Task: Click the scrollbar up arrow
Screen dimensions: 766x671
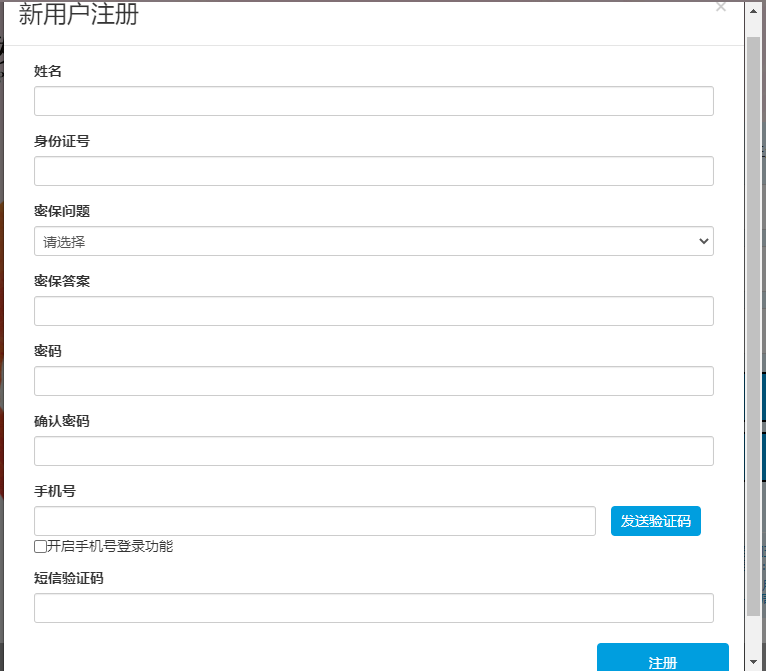Action: pos(753,10)
